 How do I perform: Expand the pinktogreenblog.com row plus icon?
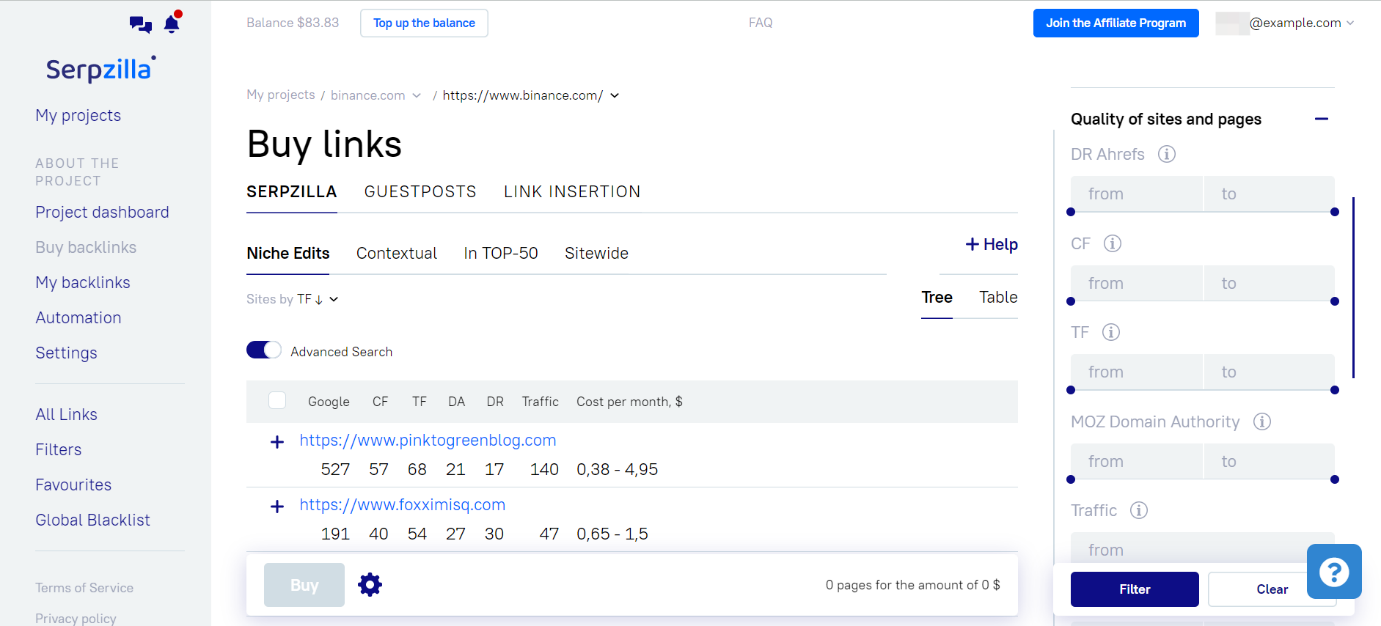(x=277, y=441)
